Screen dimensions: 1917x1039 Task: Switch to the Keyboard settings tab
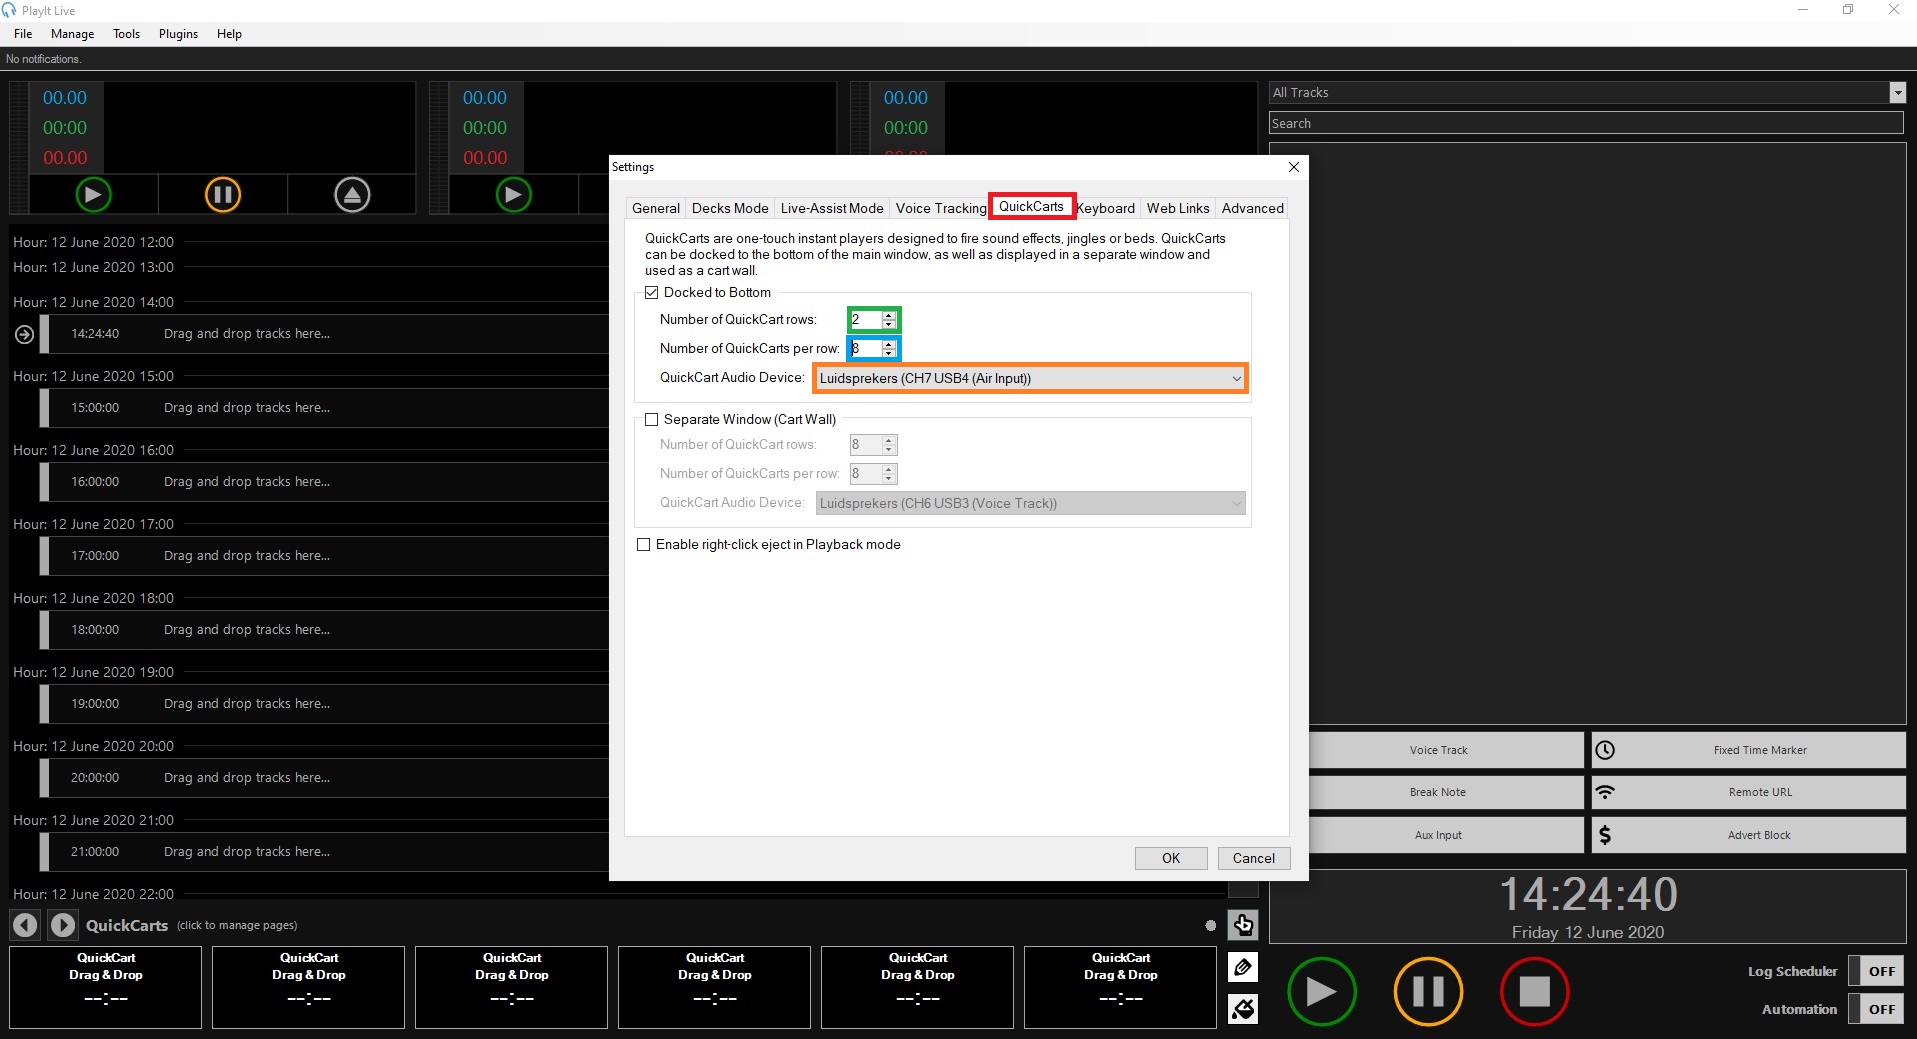[x=1107, y=208]
